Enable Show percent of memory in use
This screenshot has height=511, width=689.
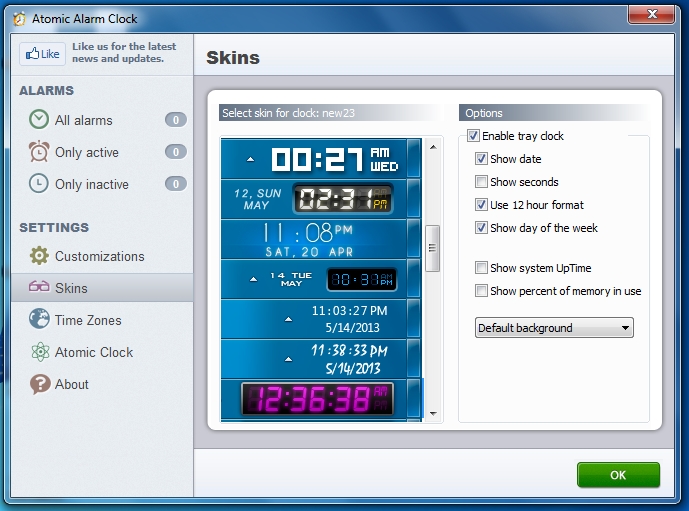481,290
